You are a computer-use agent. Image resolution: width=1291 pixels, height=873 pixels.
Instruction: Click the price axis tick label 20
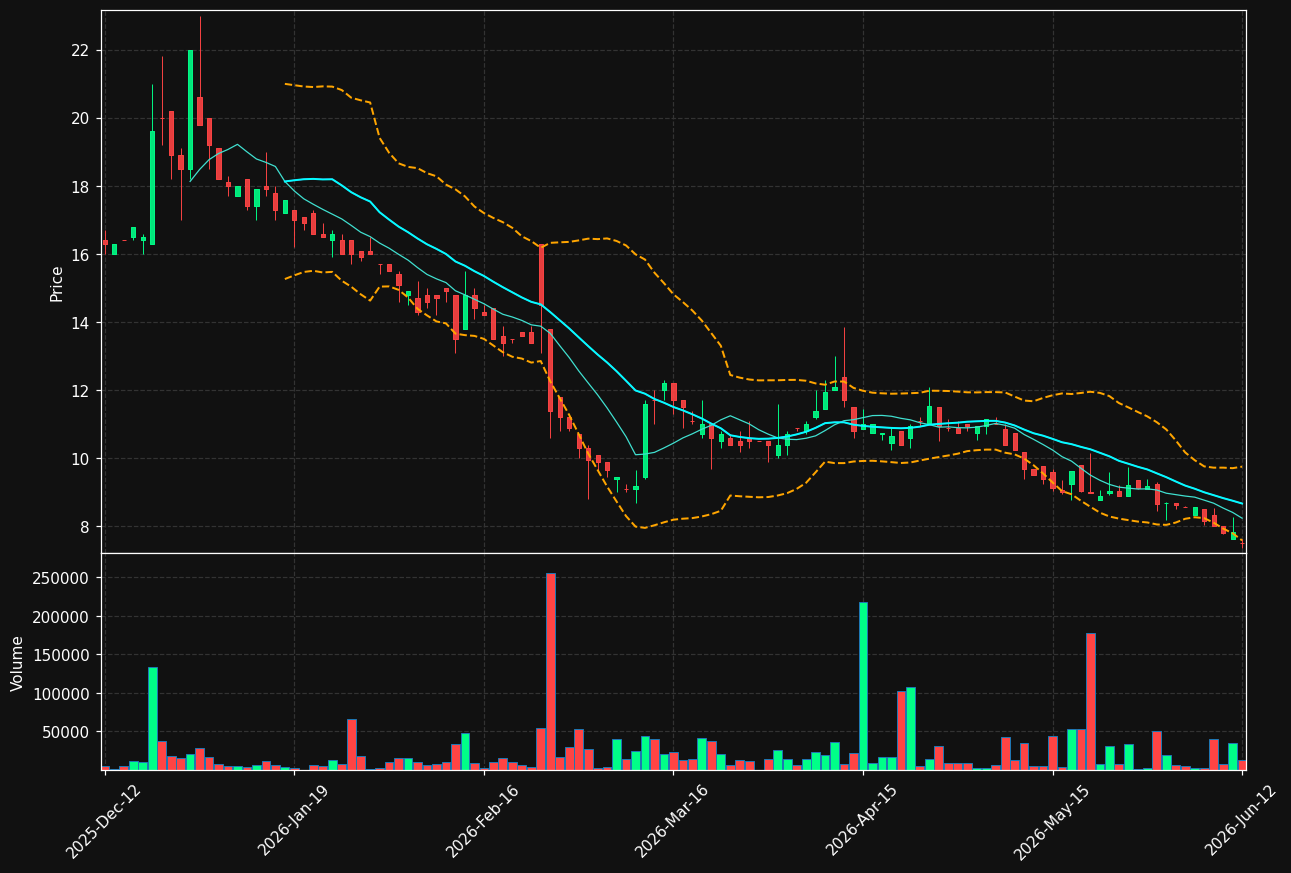coord(80,118)
